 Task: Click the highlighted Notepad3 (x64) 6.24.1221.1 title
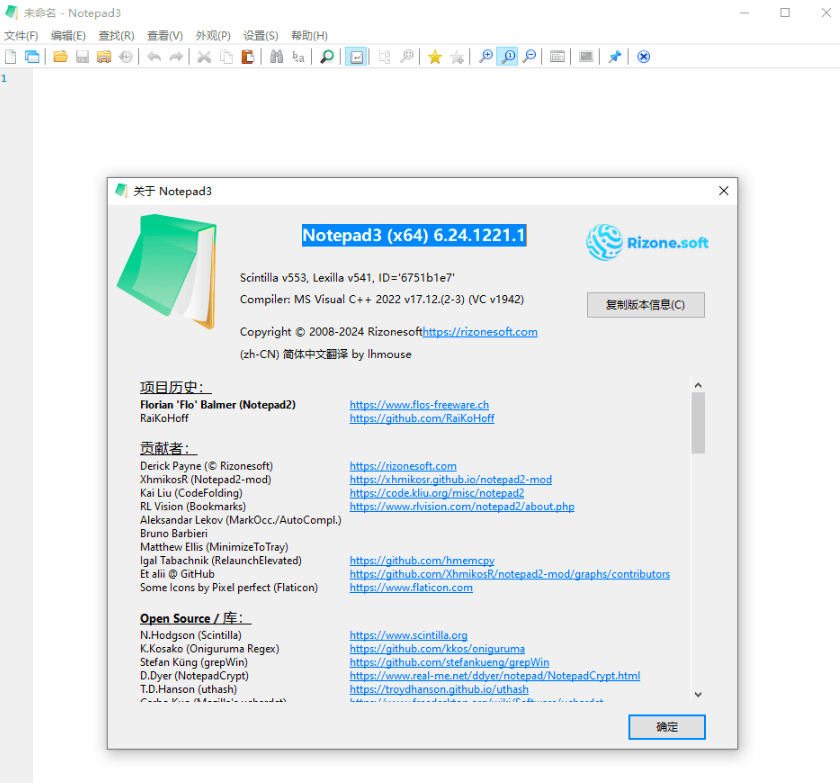[x=414, y=235]
